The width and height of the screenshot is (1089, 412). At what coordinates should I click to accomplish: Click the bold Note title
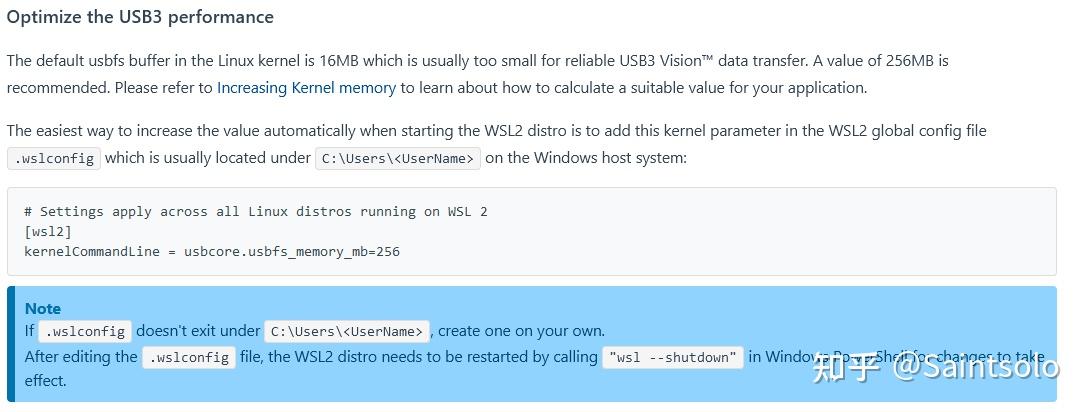43,308
